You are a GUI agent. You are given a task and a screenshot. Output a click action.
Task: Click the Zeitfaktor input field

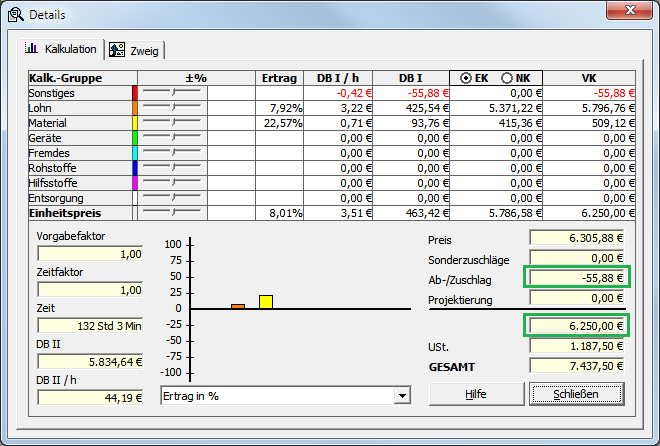[x=89, y=289]
